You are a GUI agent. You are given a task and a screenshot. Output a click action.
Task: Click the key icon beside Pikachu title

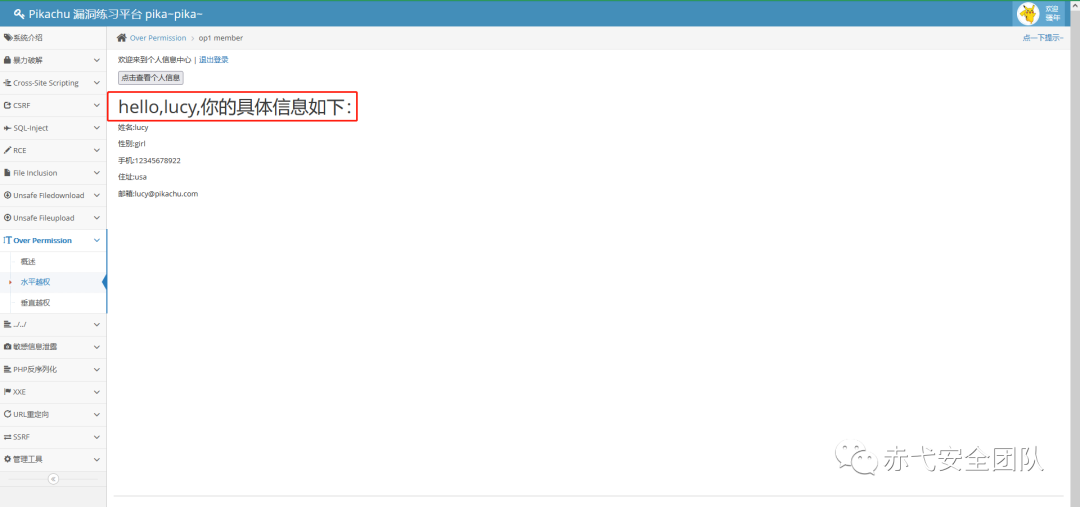(x=19, y=14)
